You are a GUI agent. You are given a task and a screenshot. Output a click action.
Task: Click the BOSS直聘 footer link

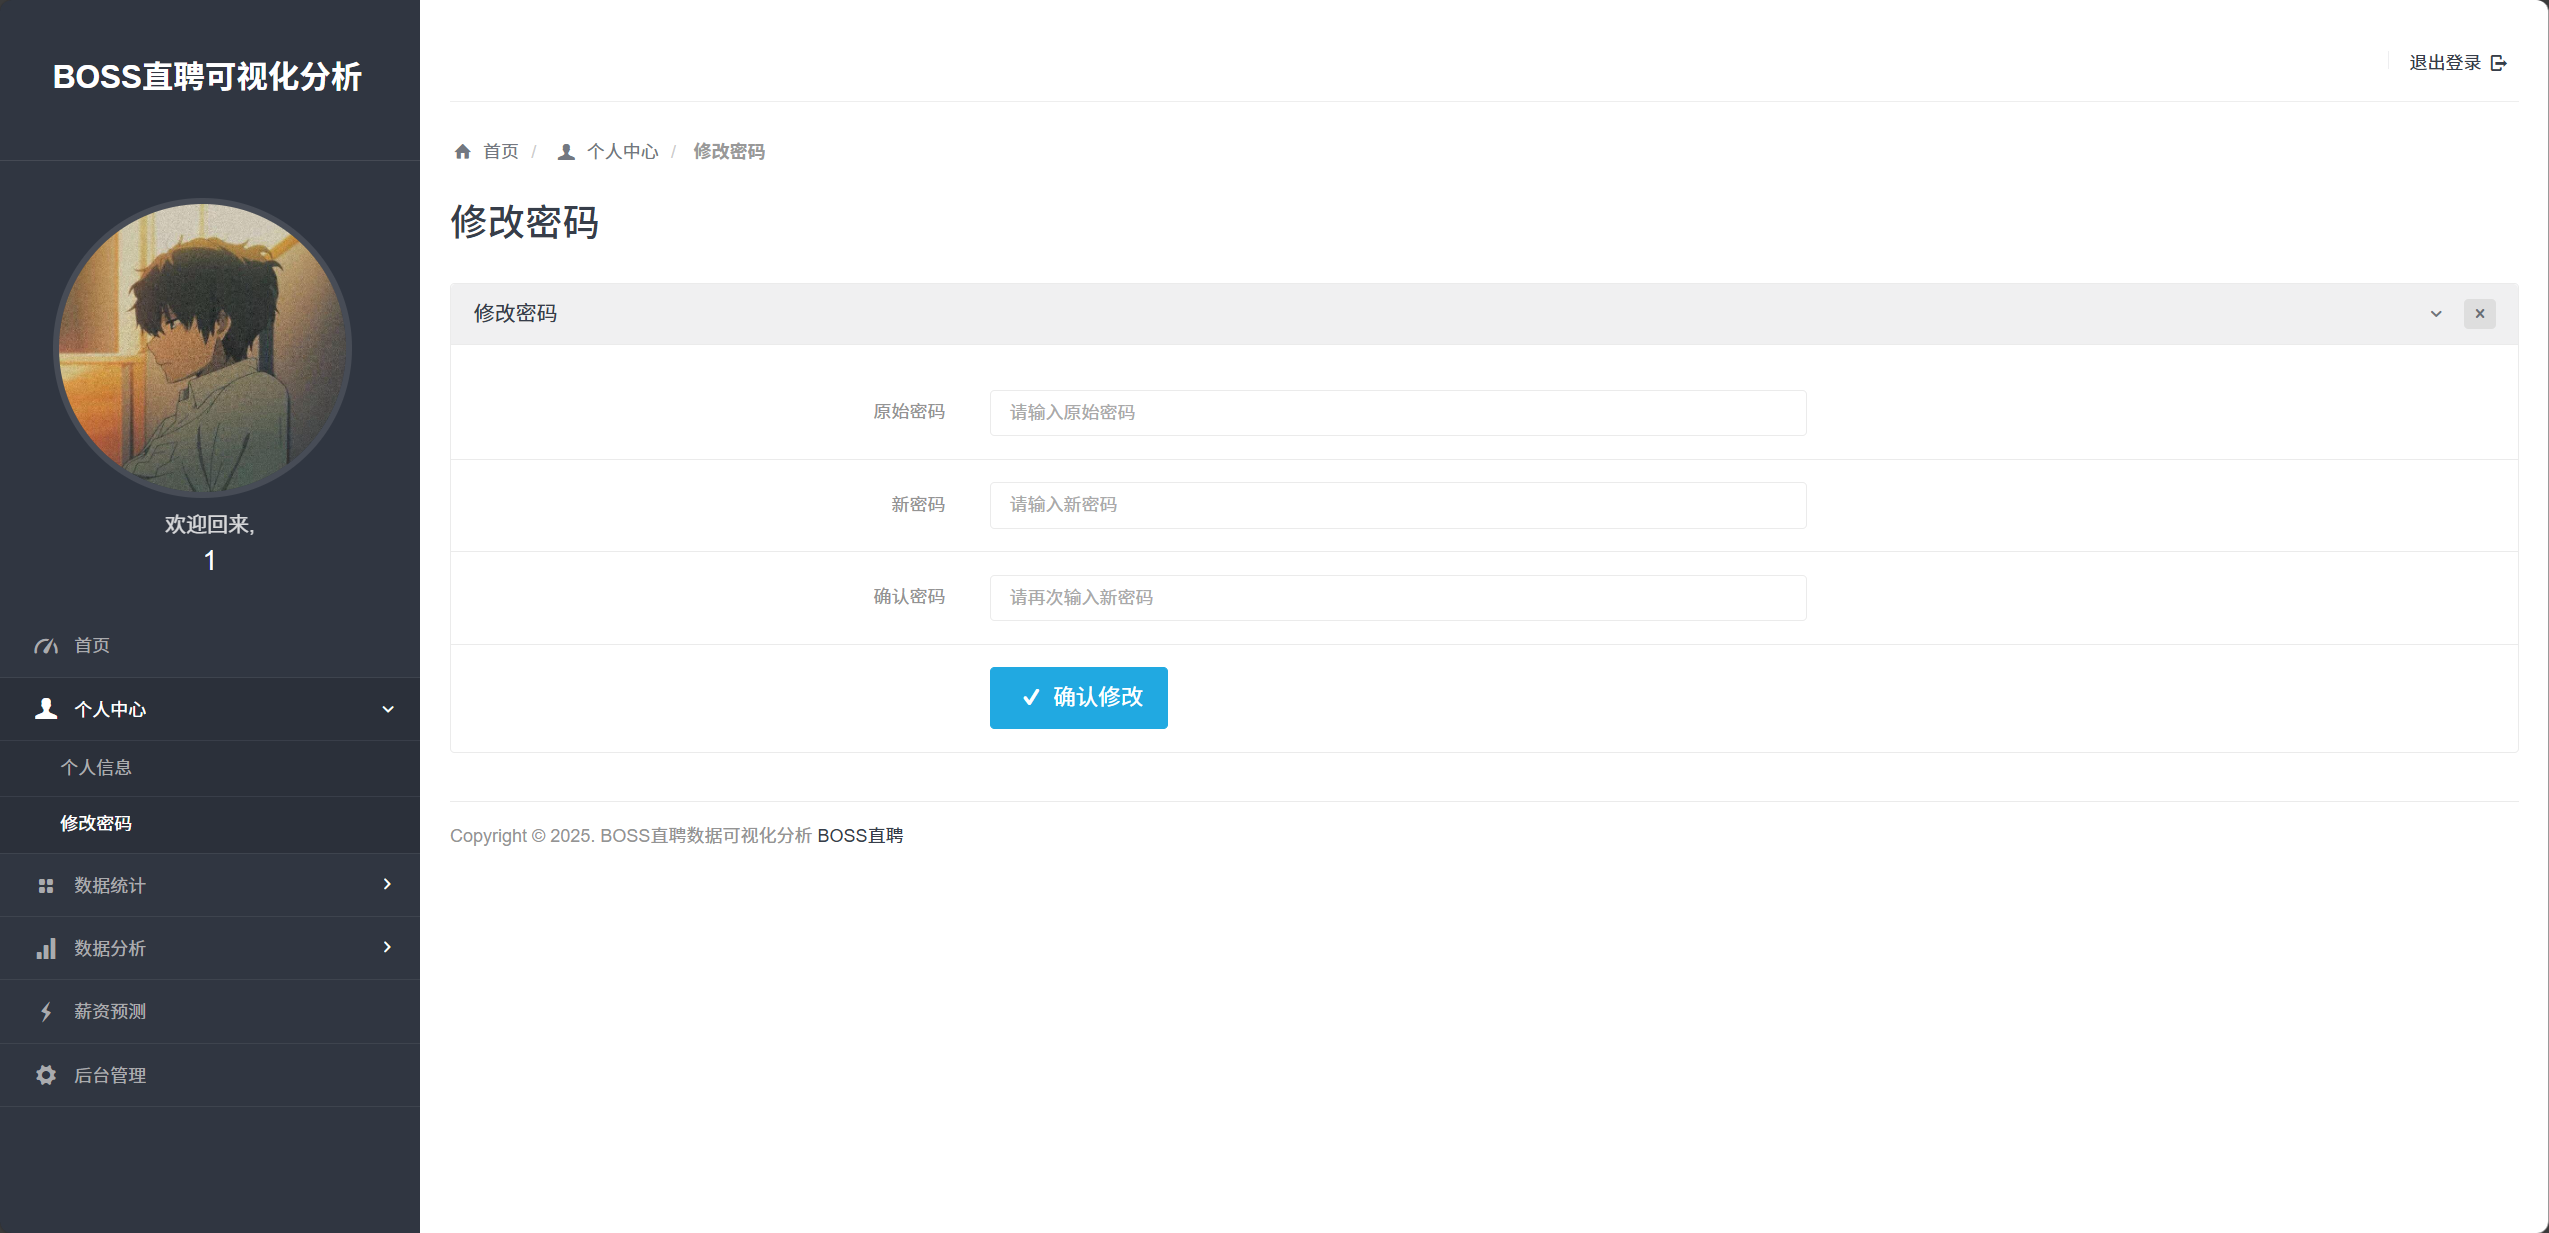click(x=860, y=836)
